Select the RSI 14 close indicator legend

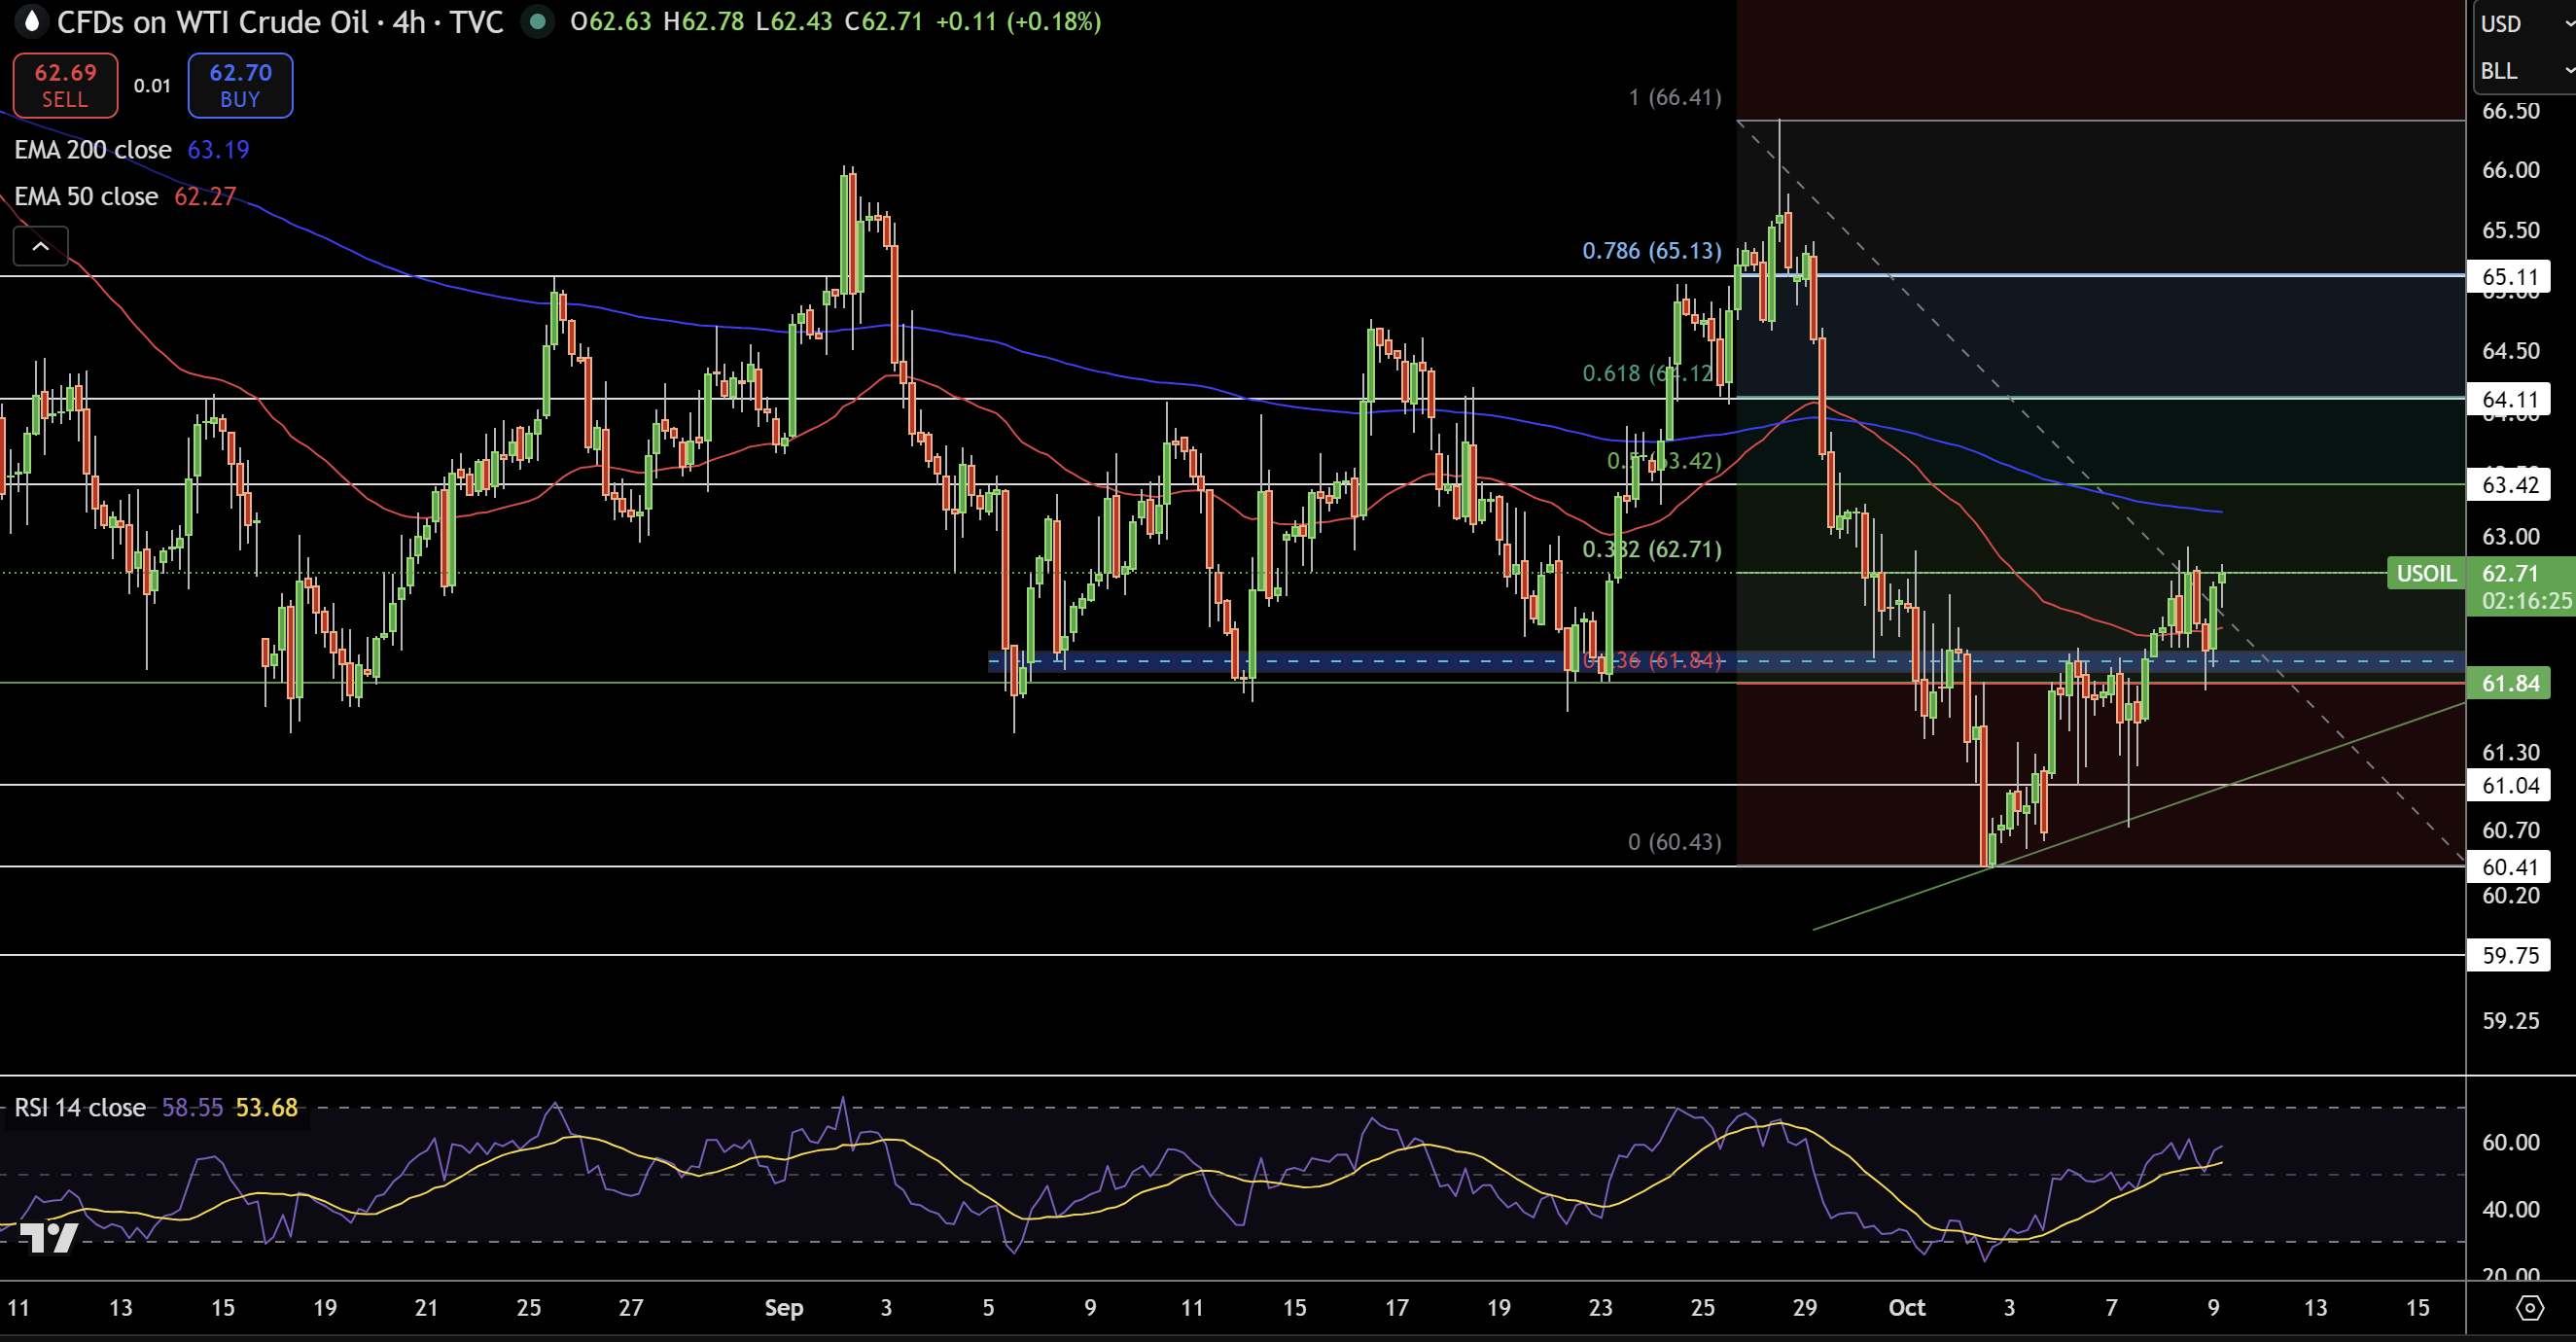[x=80, y=1107]
